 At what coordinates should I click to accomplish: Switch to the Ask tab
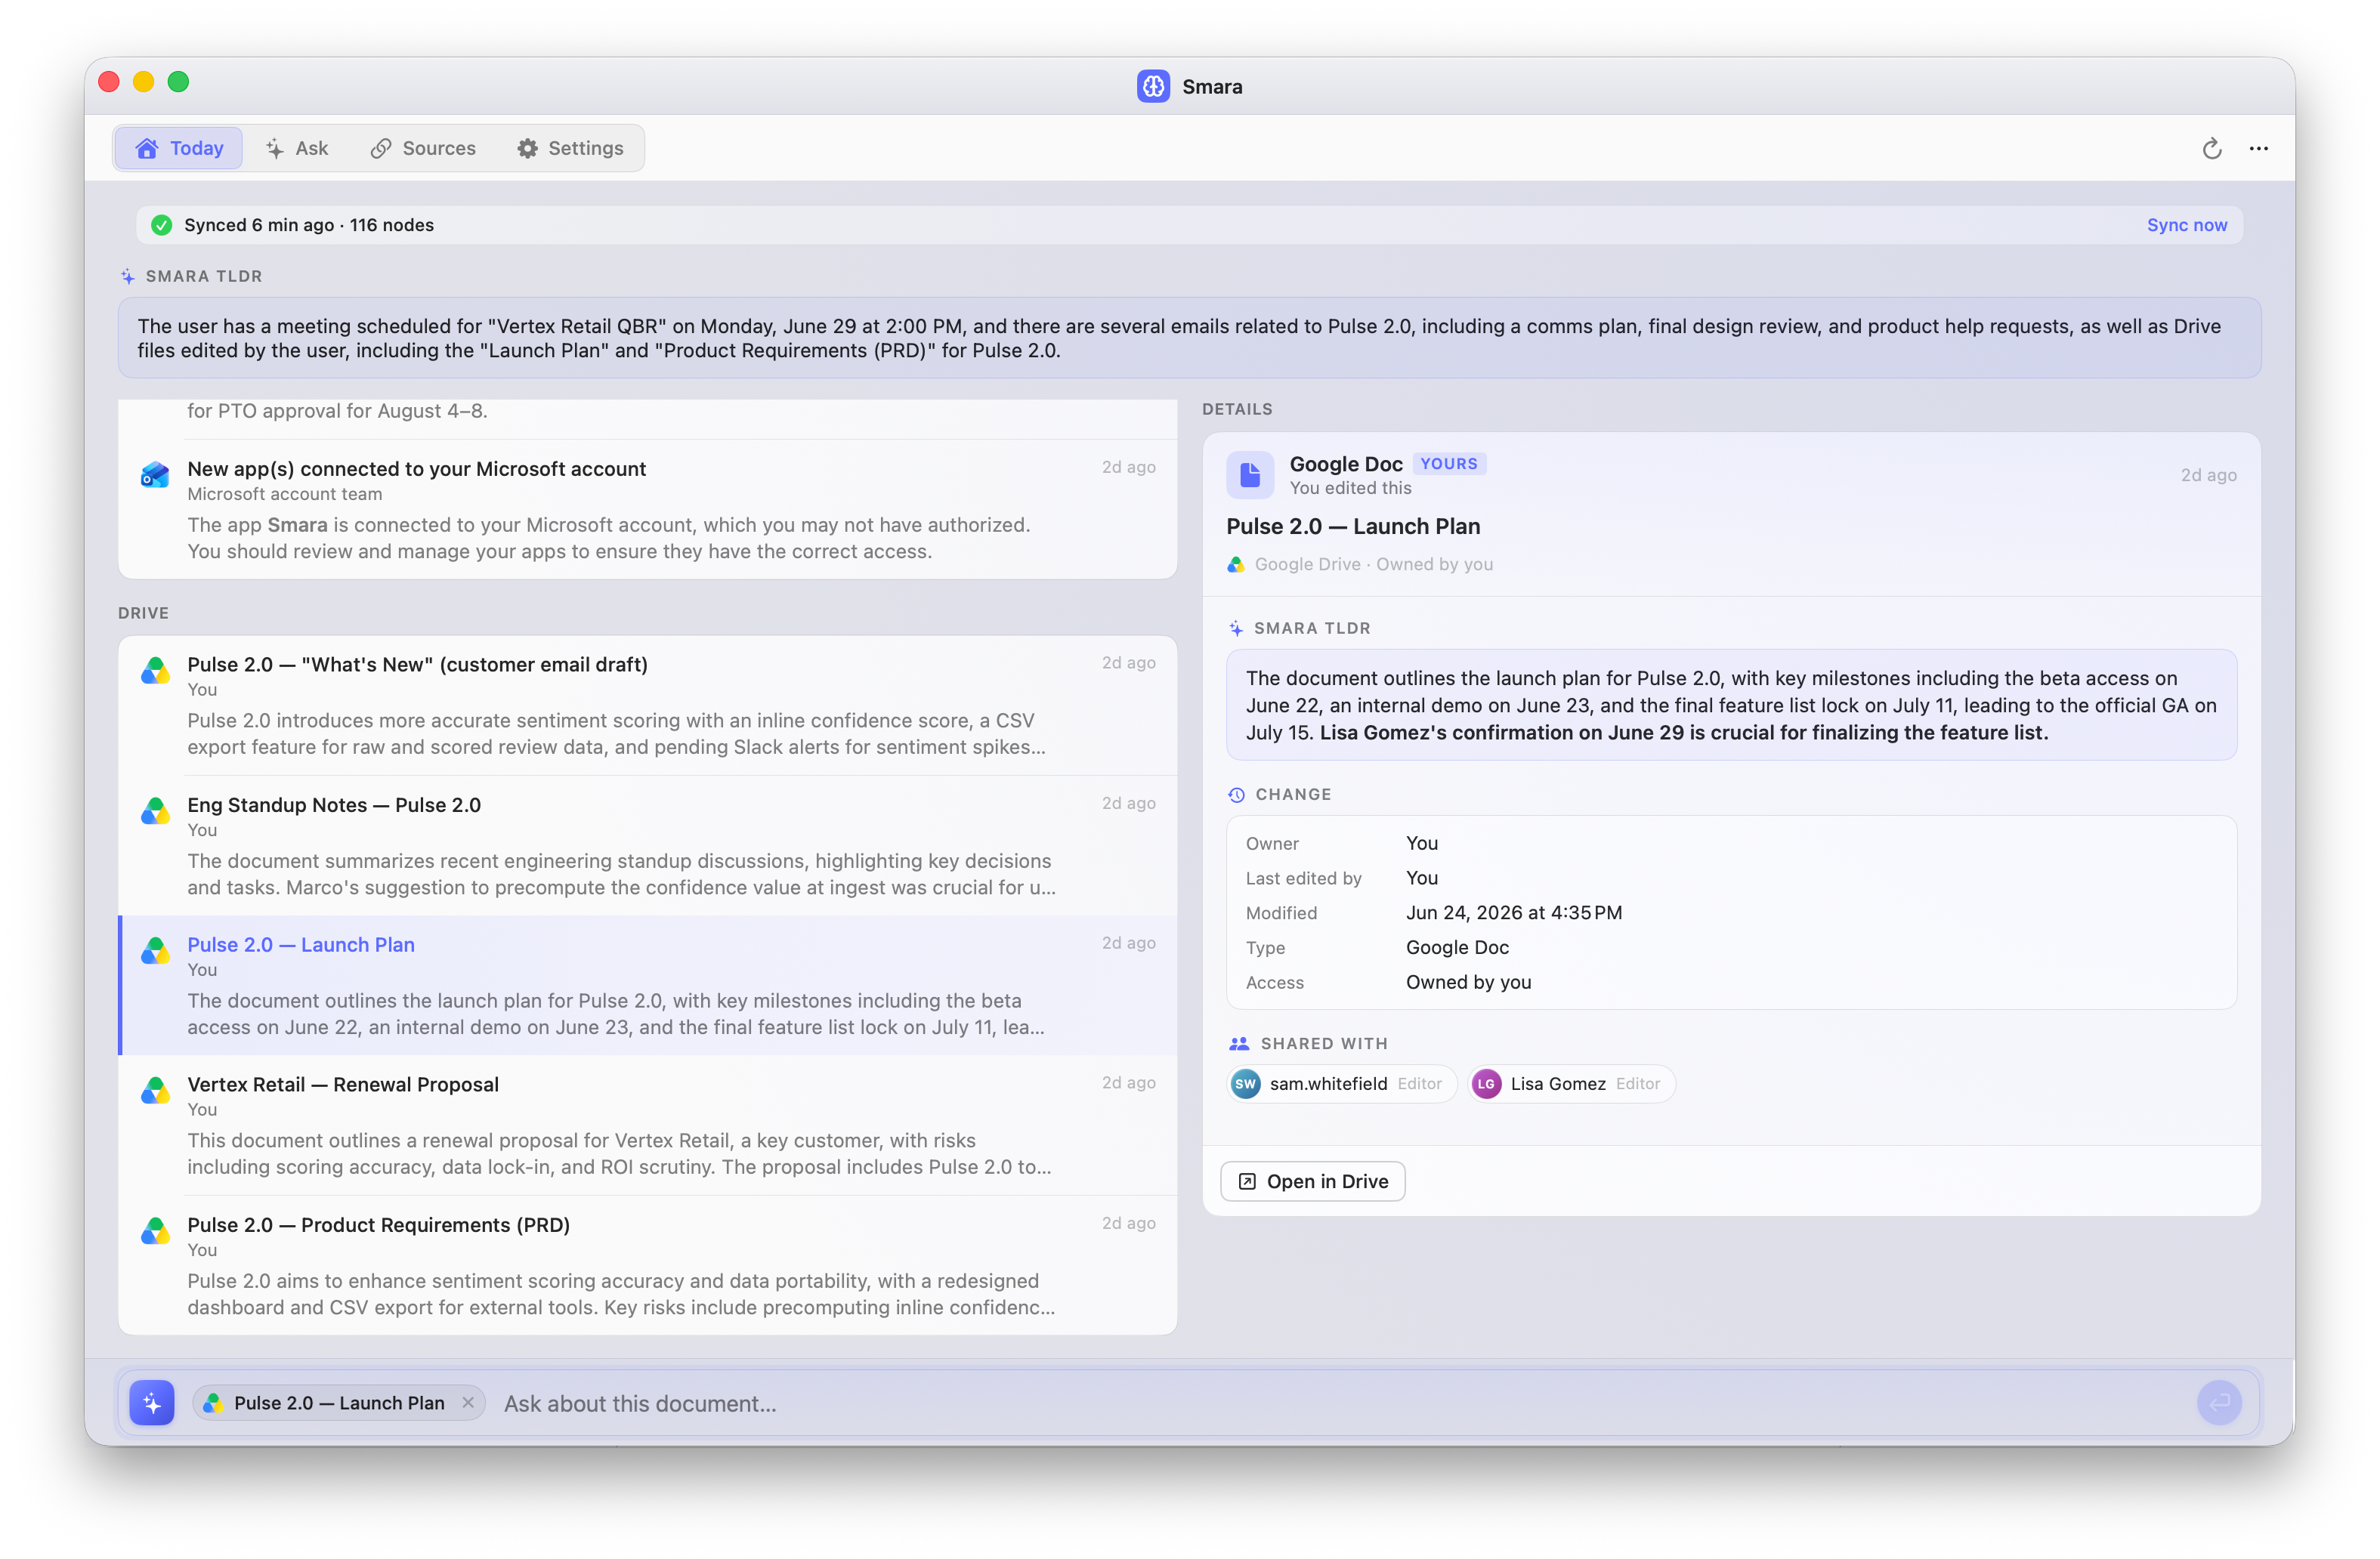pos(297,148)
